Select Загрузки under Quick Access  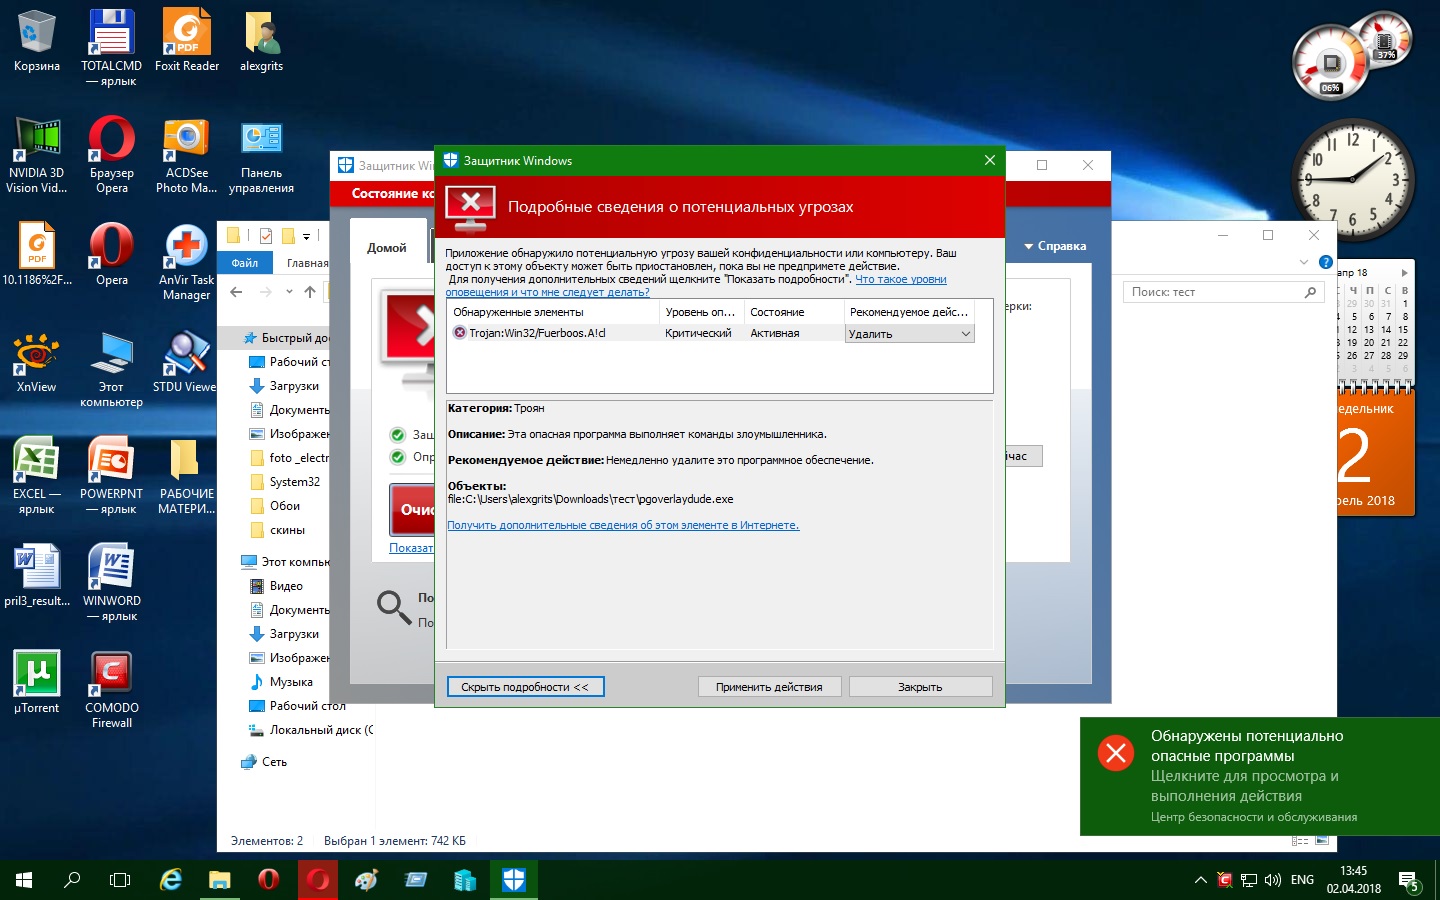[294, 386]
